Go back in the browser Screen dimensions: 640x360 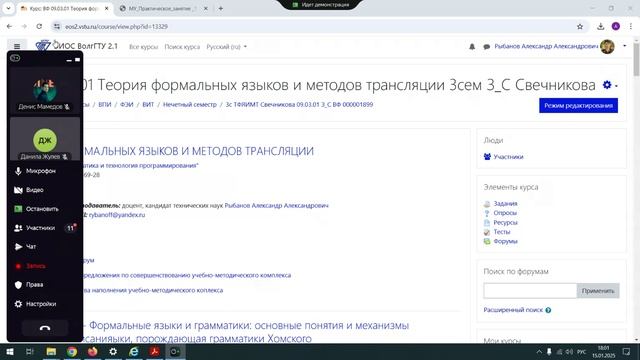9,27
